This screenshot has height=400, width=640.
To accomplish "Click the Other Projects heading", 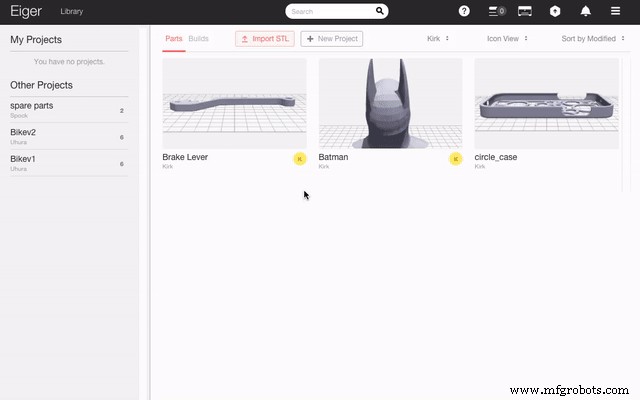I will click(x=41, y=85).
